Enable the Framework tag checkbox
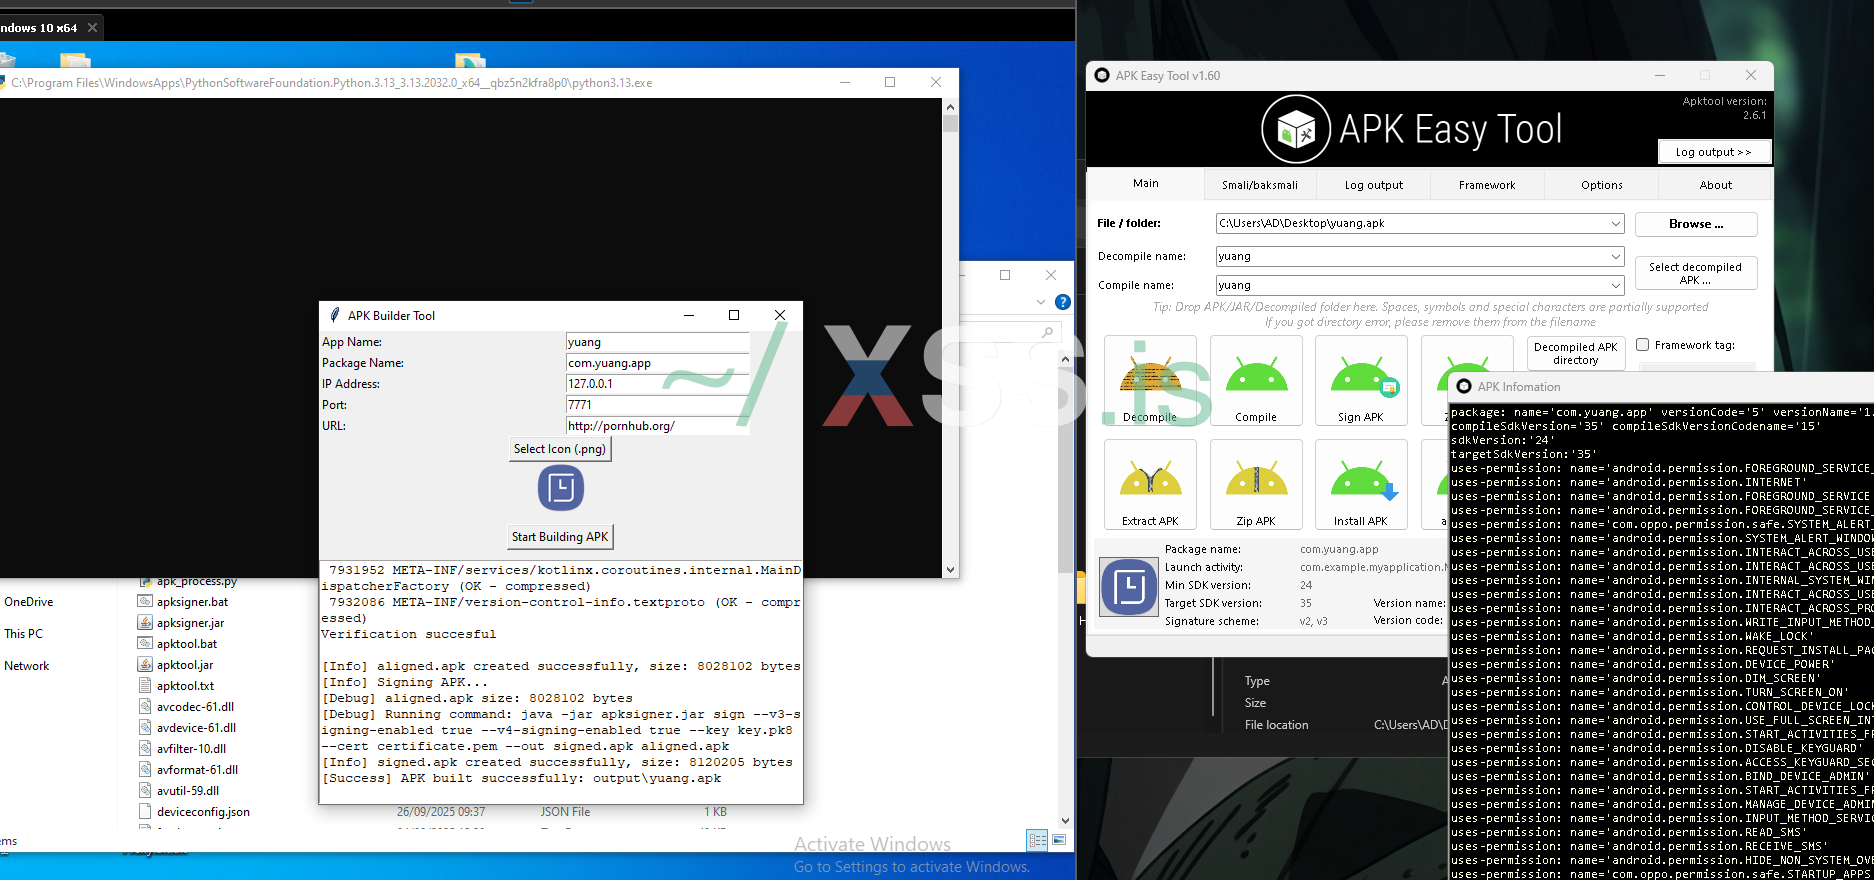Image resolution: width=1874 pixels, height=880 pixels. pos(1642,345)
